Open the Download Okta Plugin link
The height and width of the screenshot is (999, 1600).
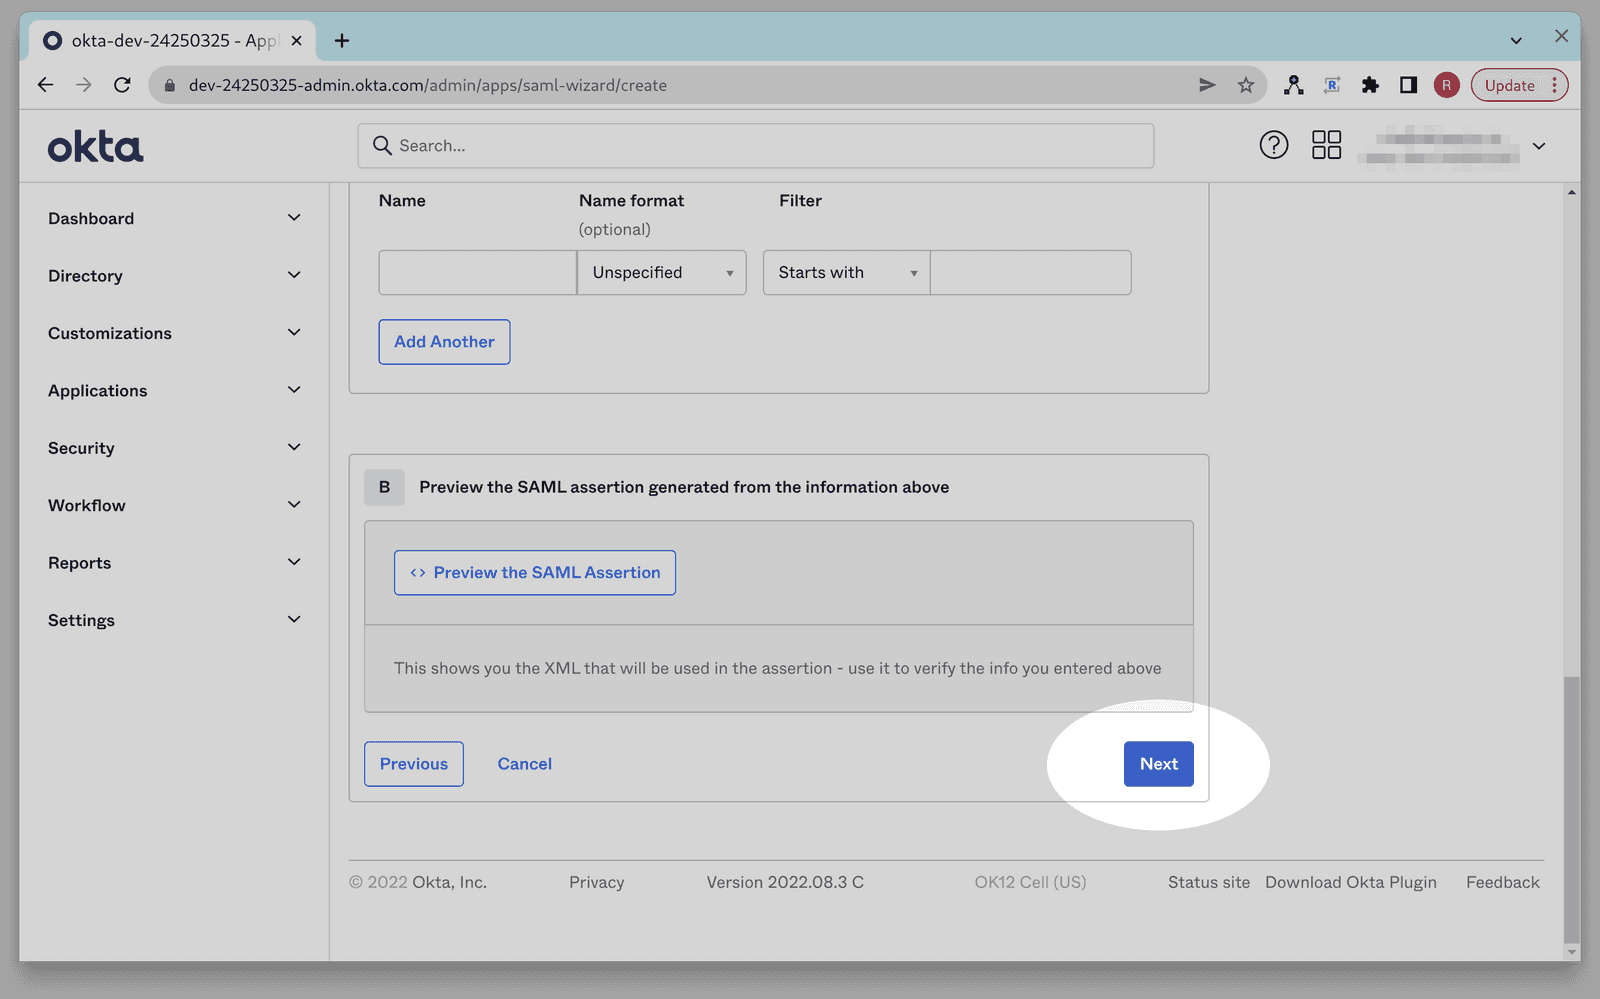coord(1351,882)
